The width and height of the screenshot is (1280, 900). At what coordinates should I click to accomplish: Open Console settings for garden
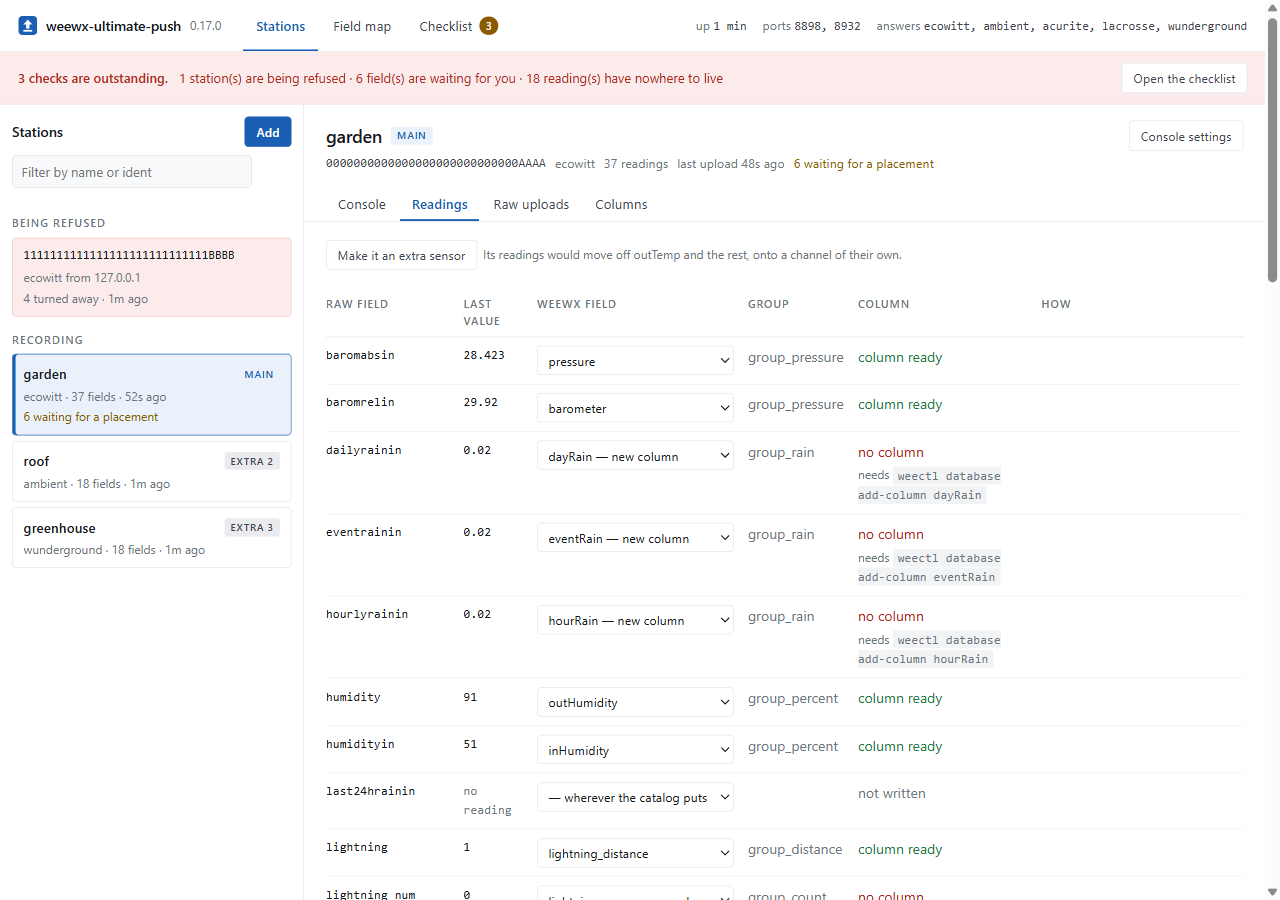point(1186,137)
